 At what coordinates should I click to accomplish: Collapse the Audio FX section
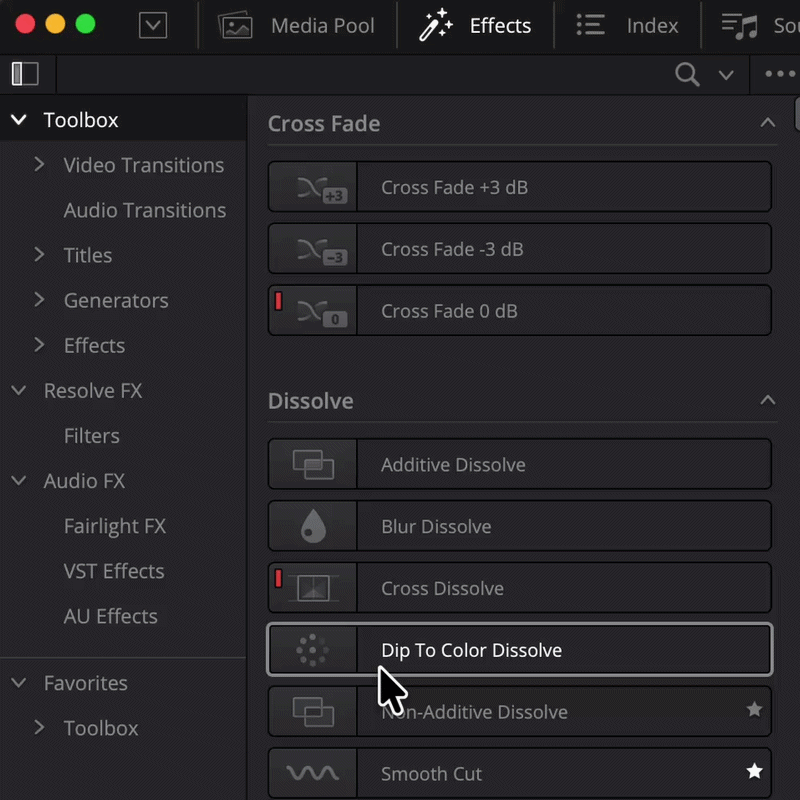click(x=19, y=481)
